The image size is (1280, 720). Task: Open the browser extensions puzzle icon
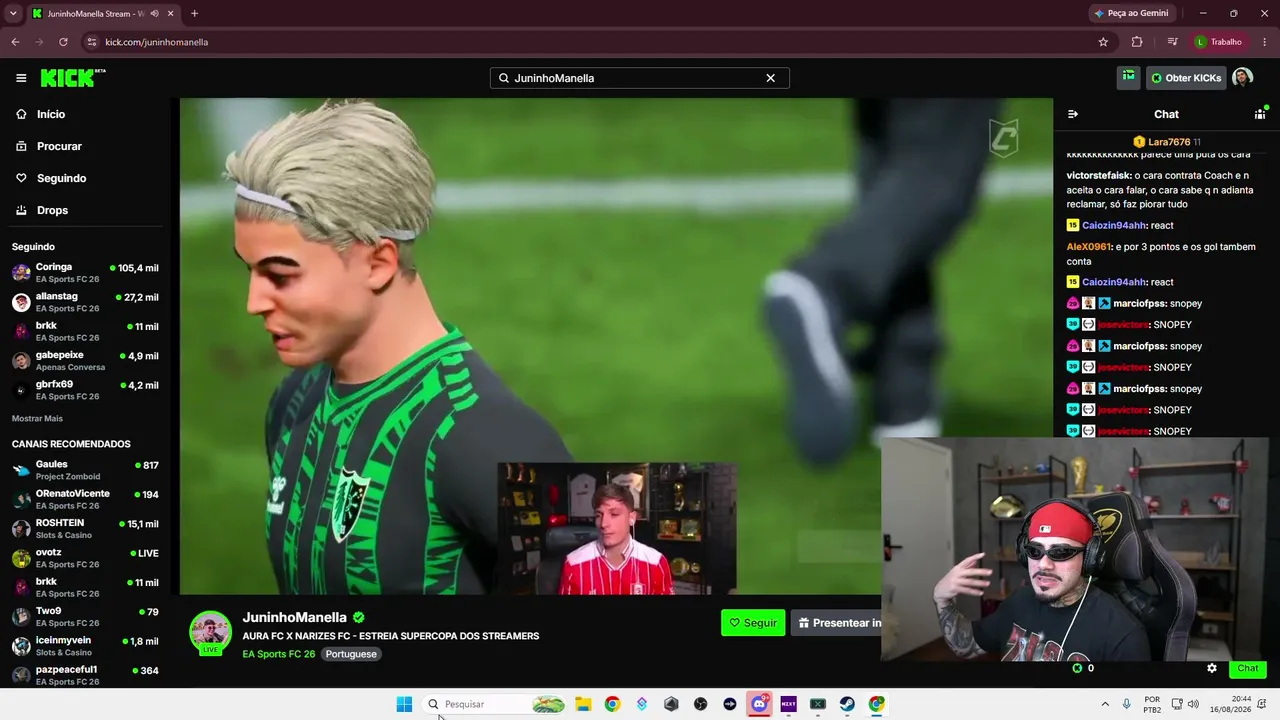(x=1137, y=42)
